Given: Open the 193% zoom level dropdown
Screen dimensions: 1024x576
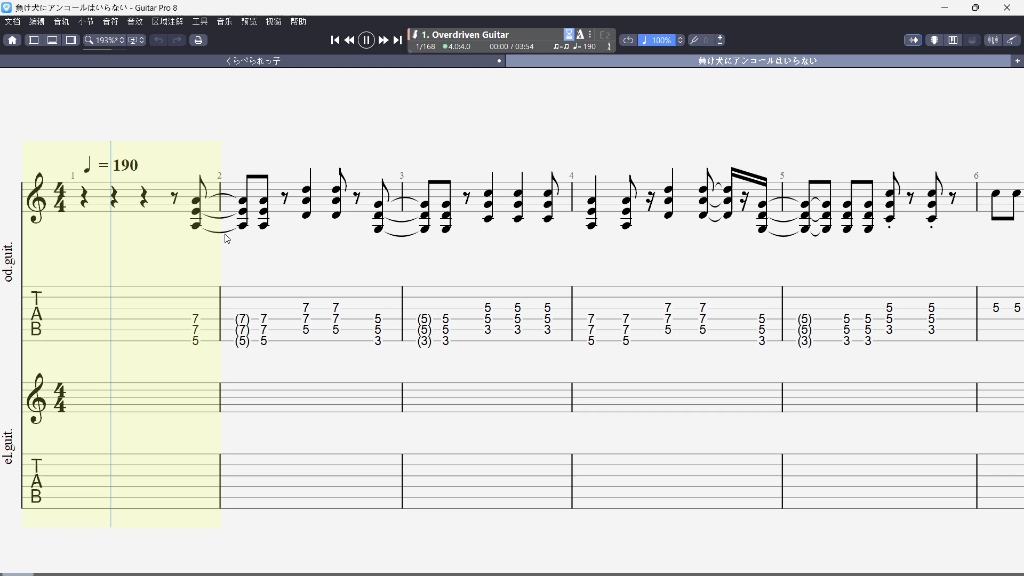Looking at the screenshot, I should click(x=110, y=40).
